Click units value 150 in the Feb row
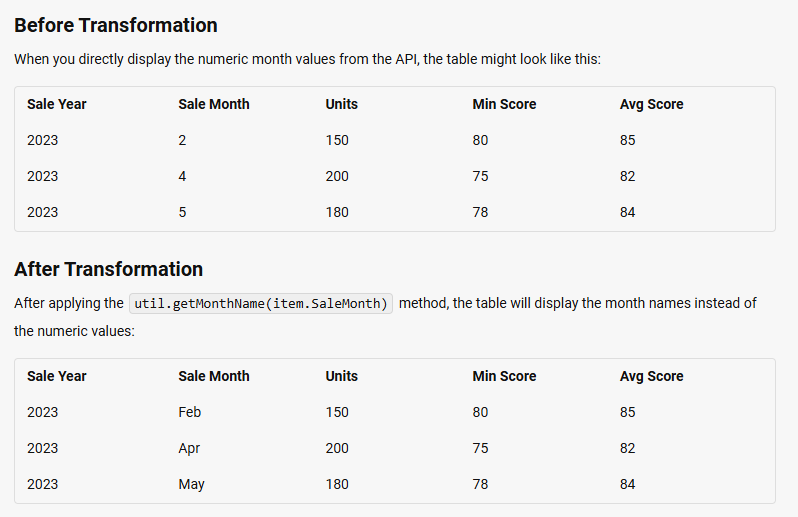The height and width of the screenshot is (517, 798). [337, 412]
